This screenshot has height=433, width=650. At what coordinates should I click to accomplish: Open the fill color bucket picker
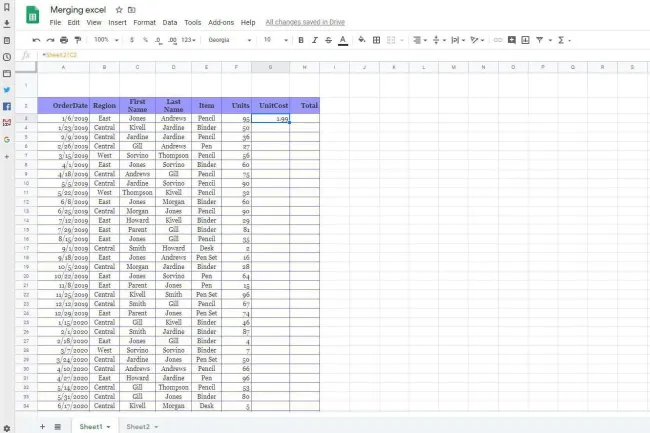361,40
